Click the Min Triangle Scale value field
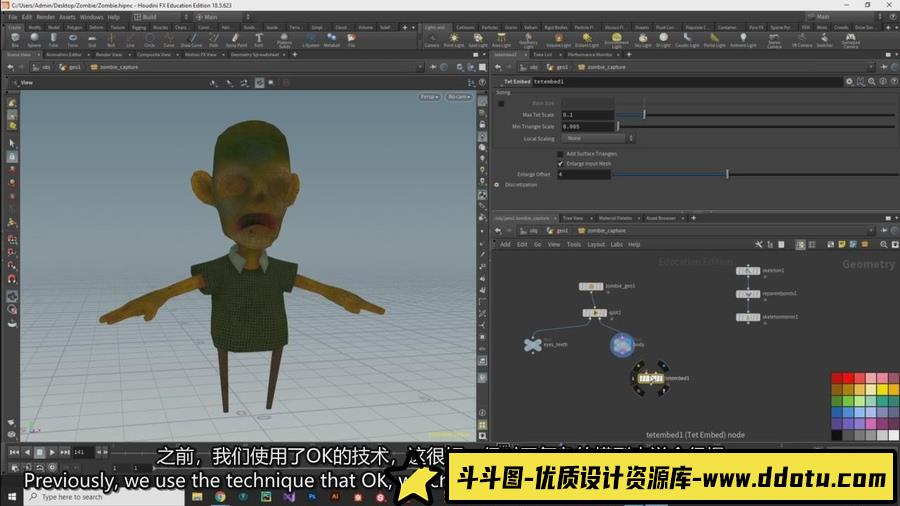The width and height of the screenshot is (900, 506). (x=587, y=126)
